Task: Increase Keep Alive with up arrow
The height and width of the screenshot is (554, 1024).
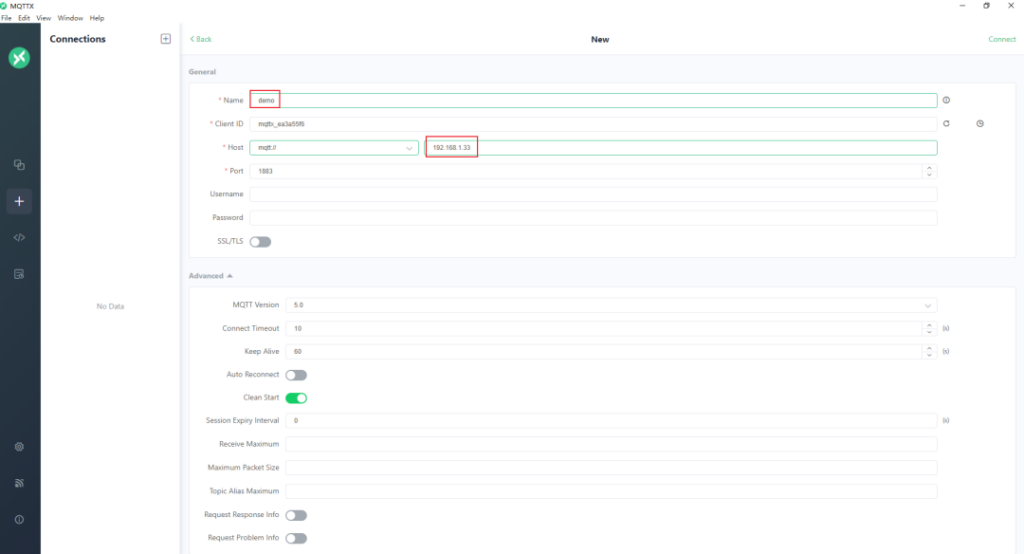Action: 929,348
